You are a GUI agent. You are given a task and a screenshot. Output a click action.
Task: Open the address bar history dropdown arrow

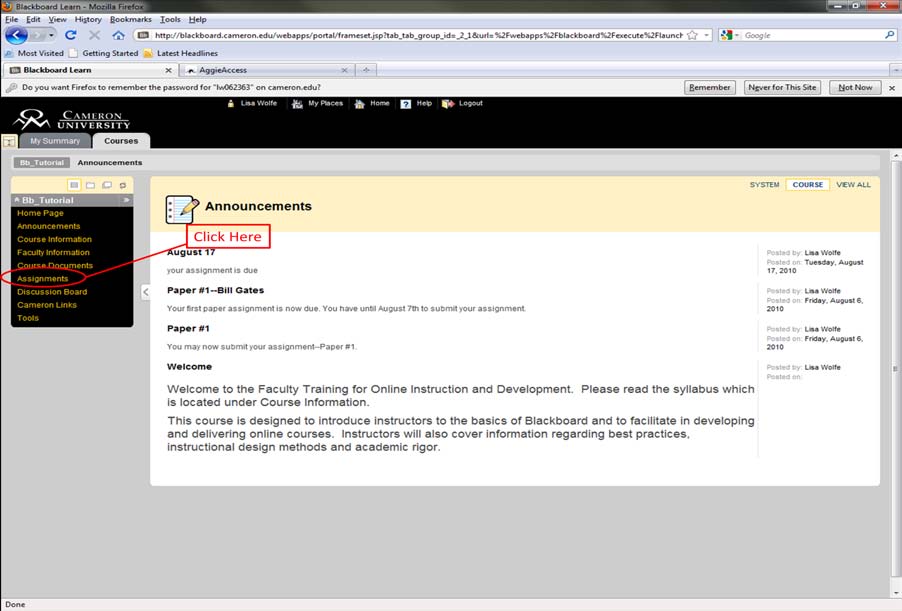[706, 35]
